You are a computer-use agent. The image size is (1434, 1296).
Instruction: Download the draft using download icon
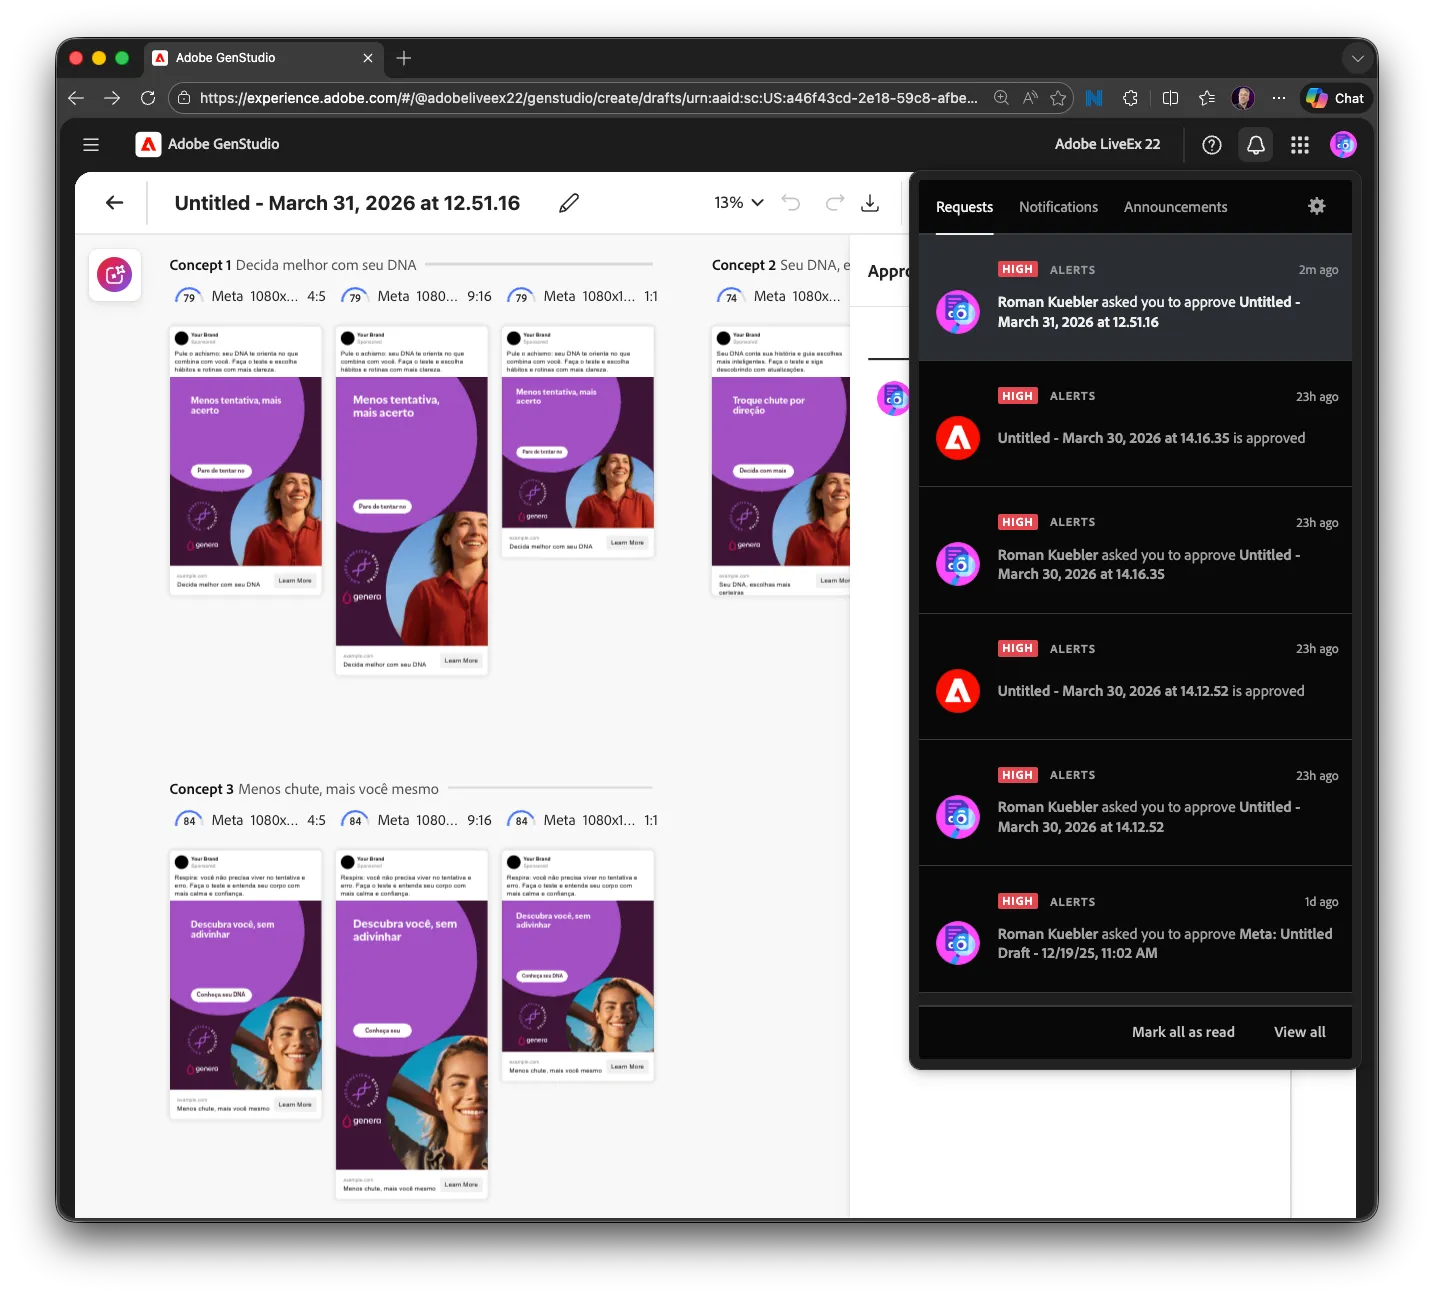click(870, 203)
